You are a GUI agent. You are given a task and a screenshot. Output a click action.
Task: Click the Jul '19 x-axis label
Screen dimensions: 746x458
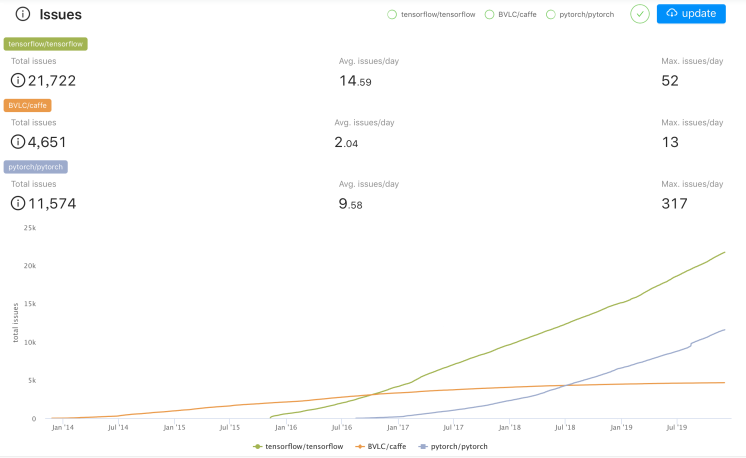click(x=677, y=428)
